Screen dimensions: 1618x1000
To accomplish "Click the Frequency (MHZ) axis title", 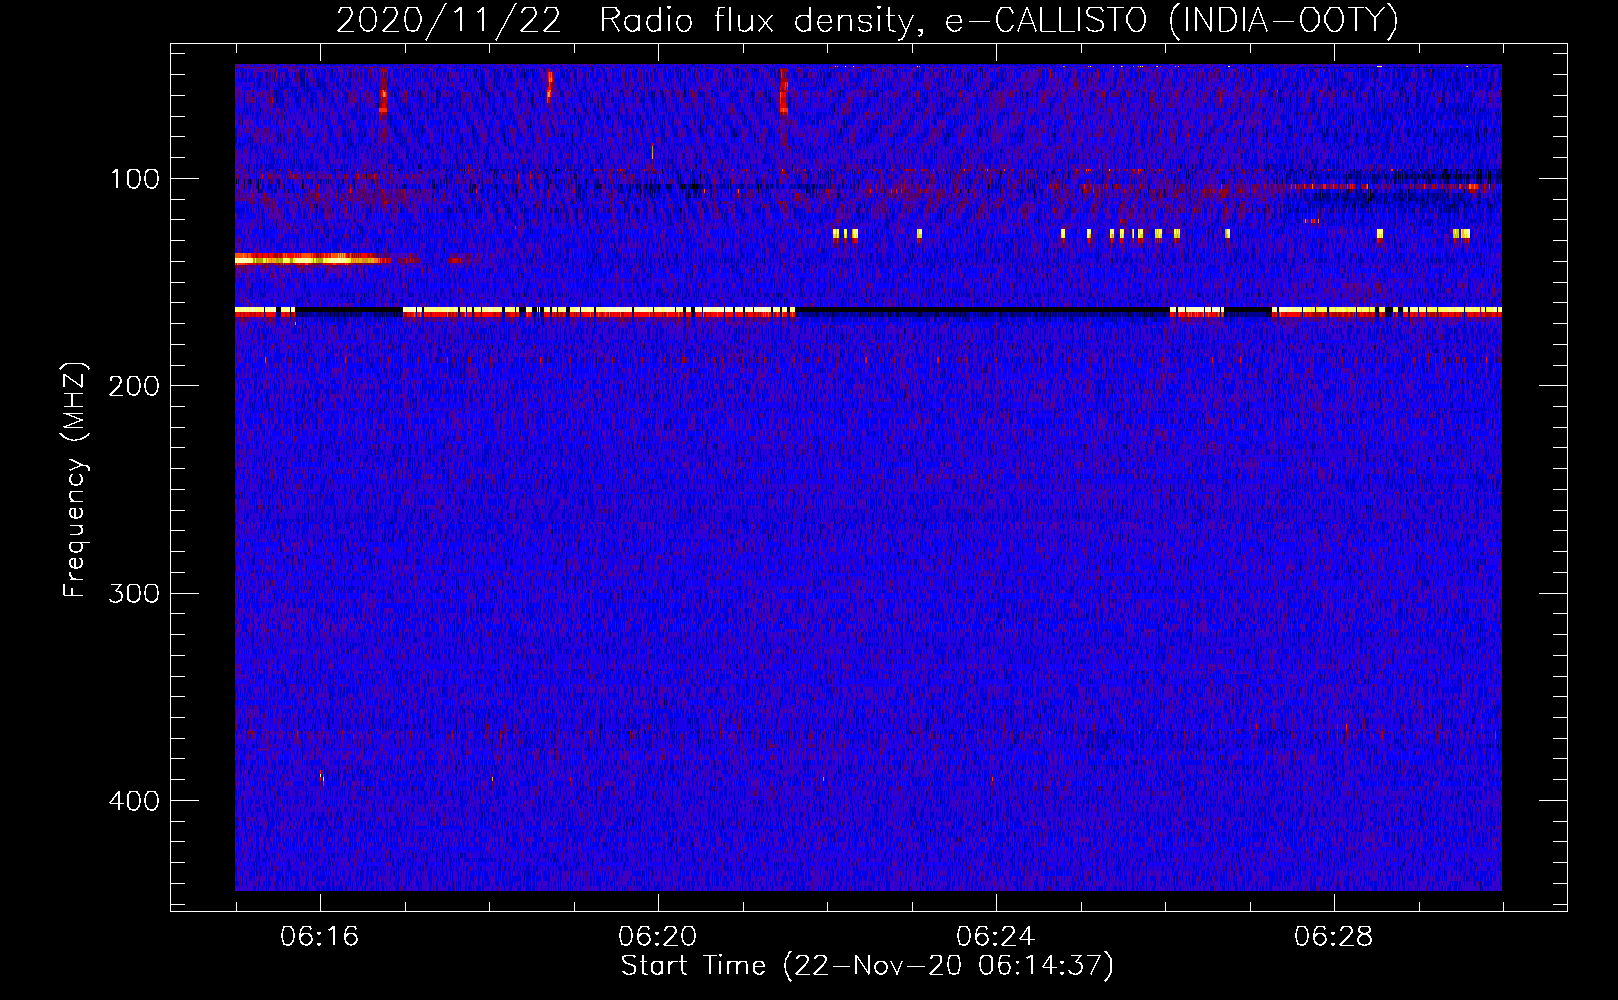I will [75, 479].
